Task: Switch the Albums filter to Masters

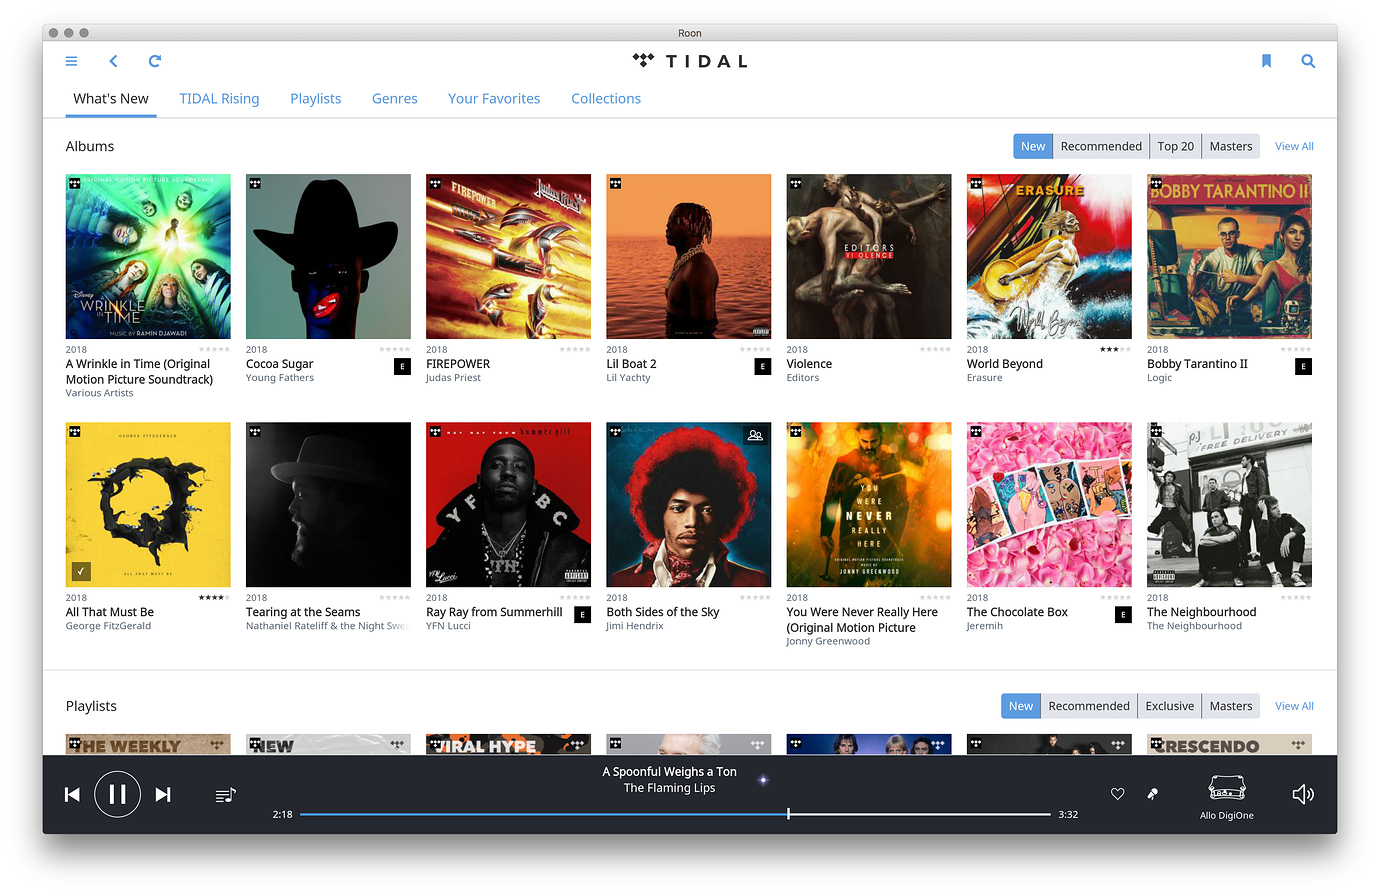Action: click(1230, 146)
